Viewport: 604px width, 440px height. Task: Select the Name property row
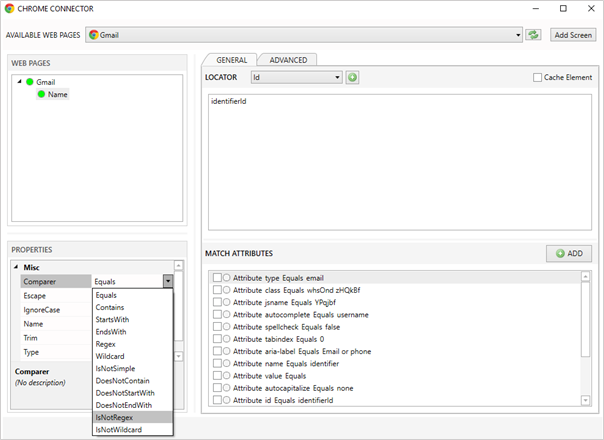56,324
